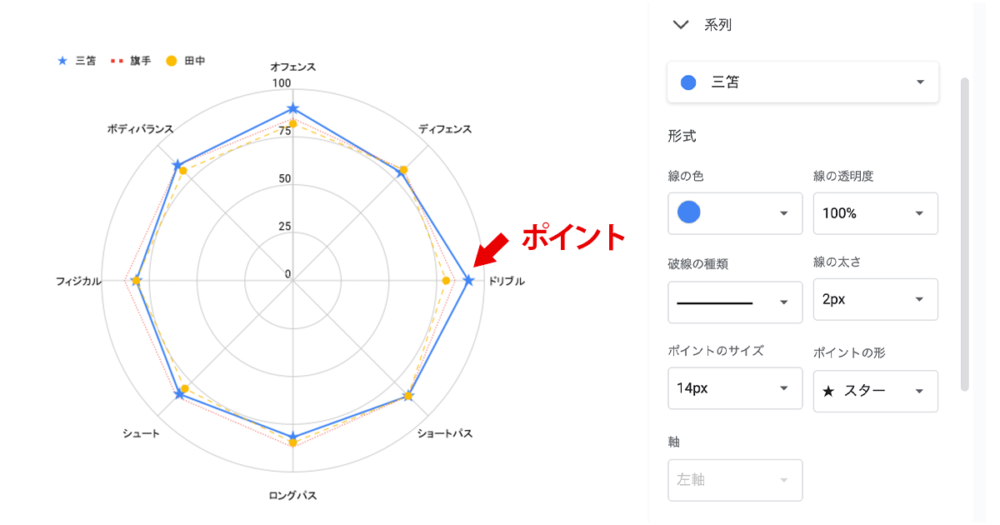Click the sidebar vertical scrollbar
The height and width of the screenshot is (525, 1000).
tap(965, 234)
